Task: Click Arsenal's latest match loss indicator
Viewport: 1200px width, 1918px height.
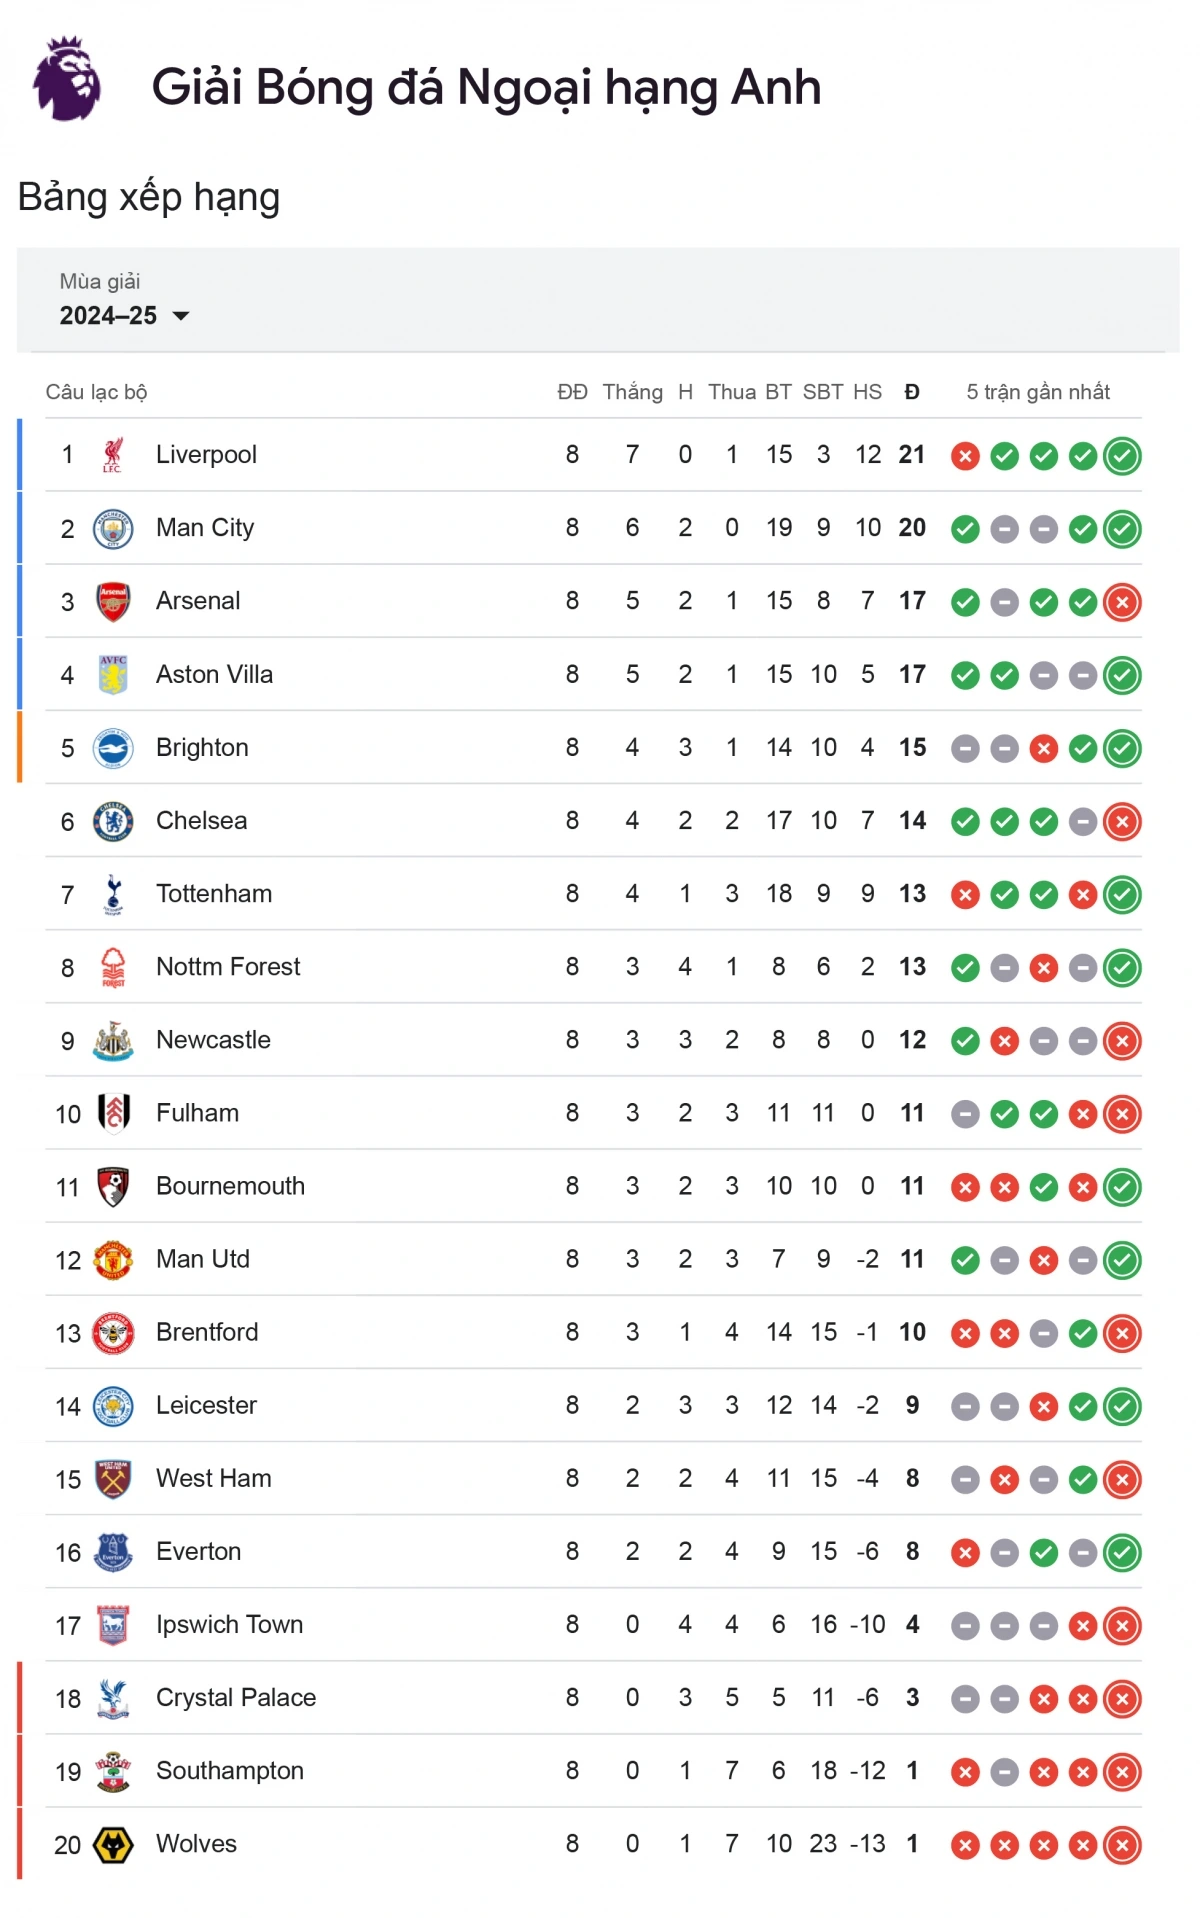Action: point(1122,602)
